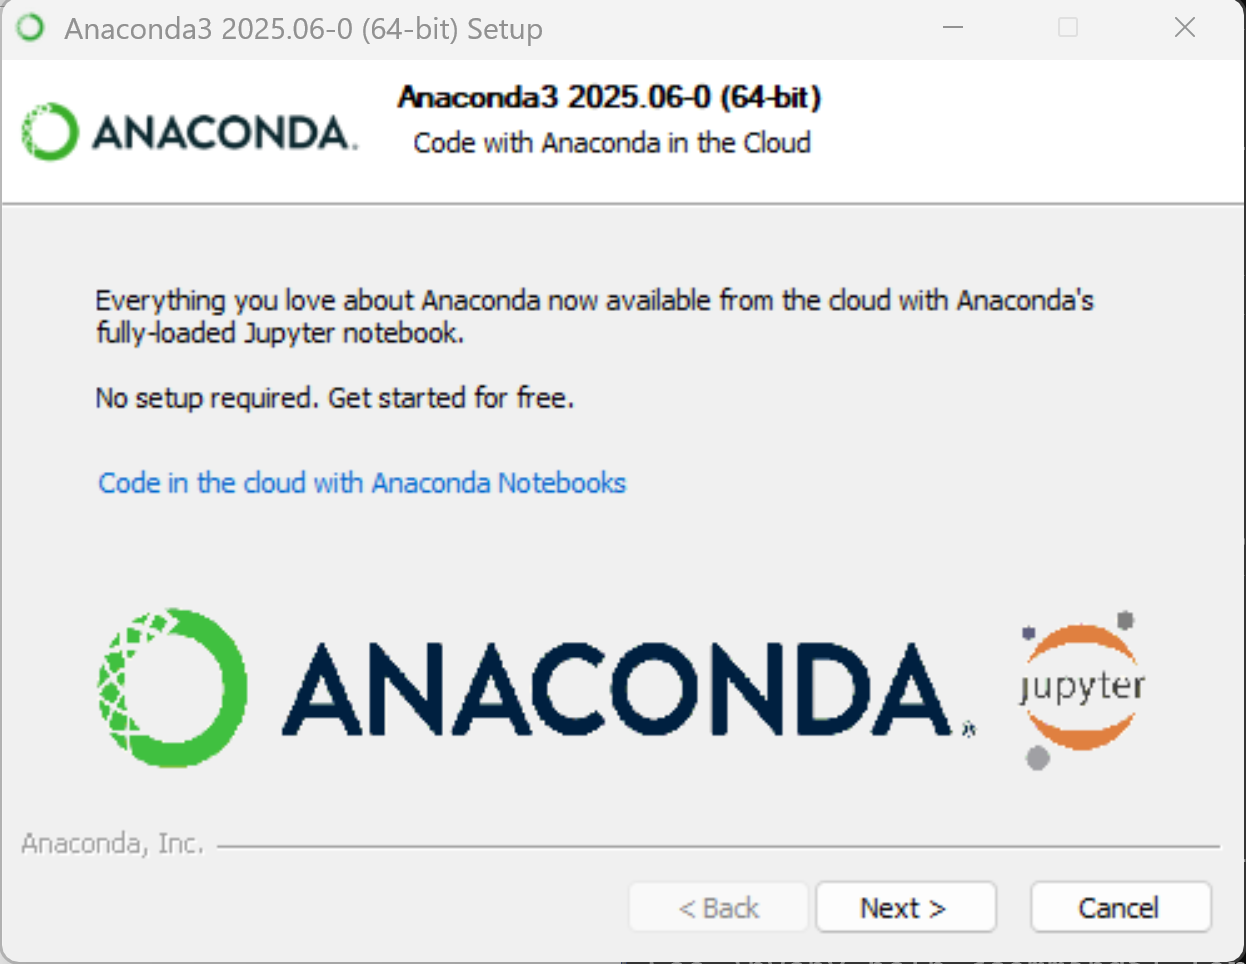The height and width of the screenshot is (964, 1246).
Task: Open Code in the cloud with Anaconda Notebooks link
Action: (x=362, y=483)
